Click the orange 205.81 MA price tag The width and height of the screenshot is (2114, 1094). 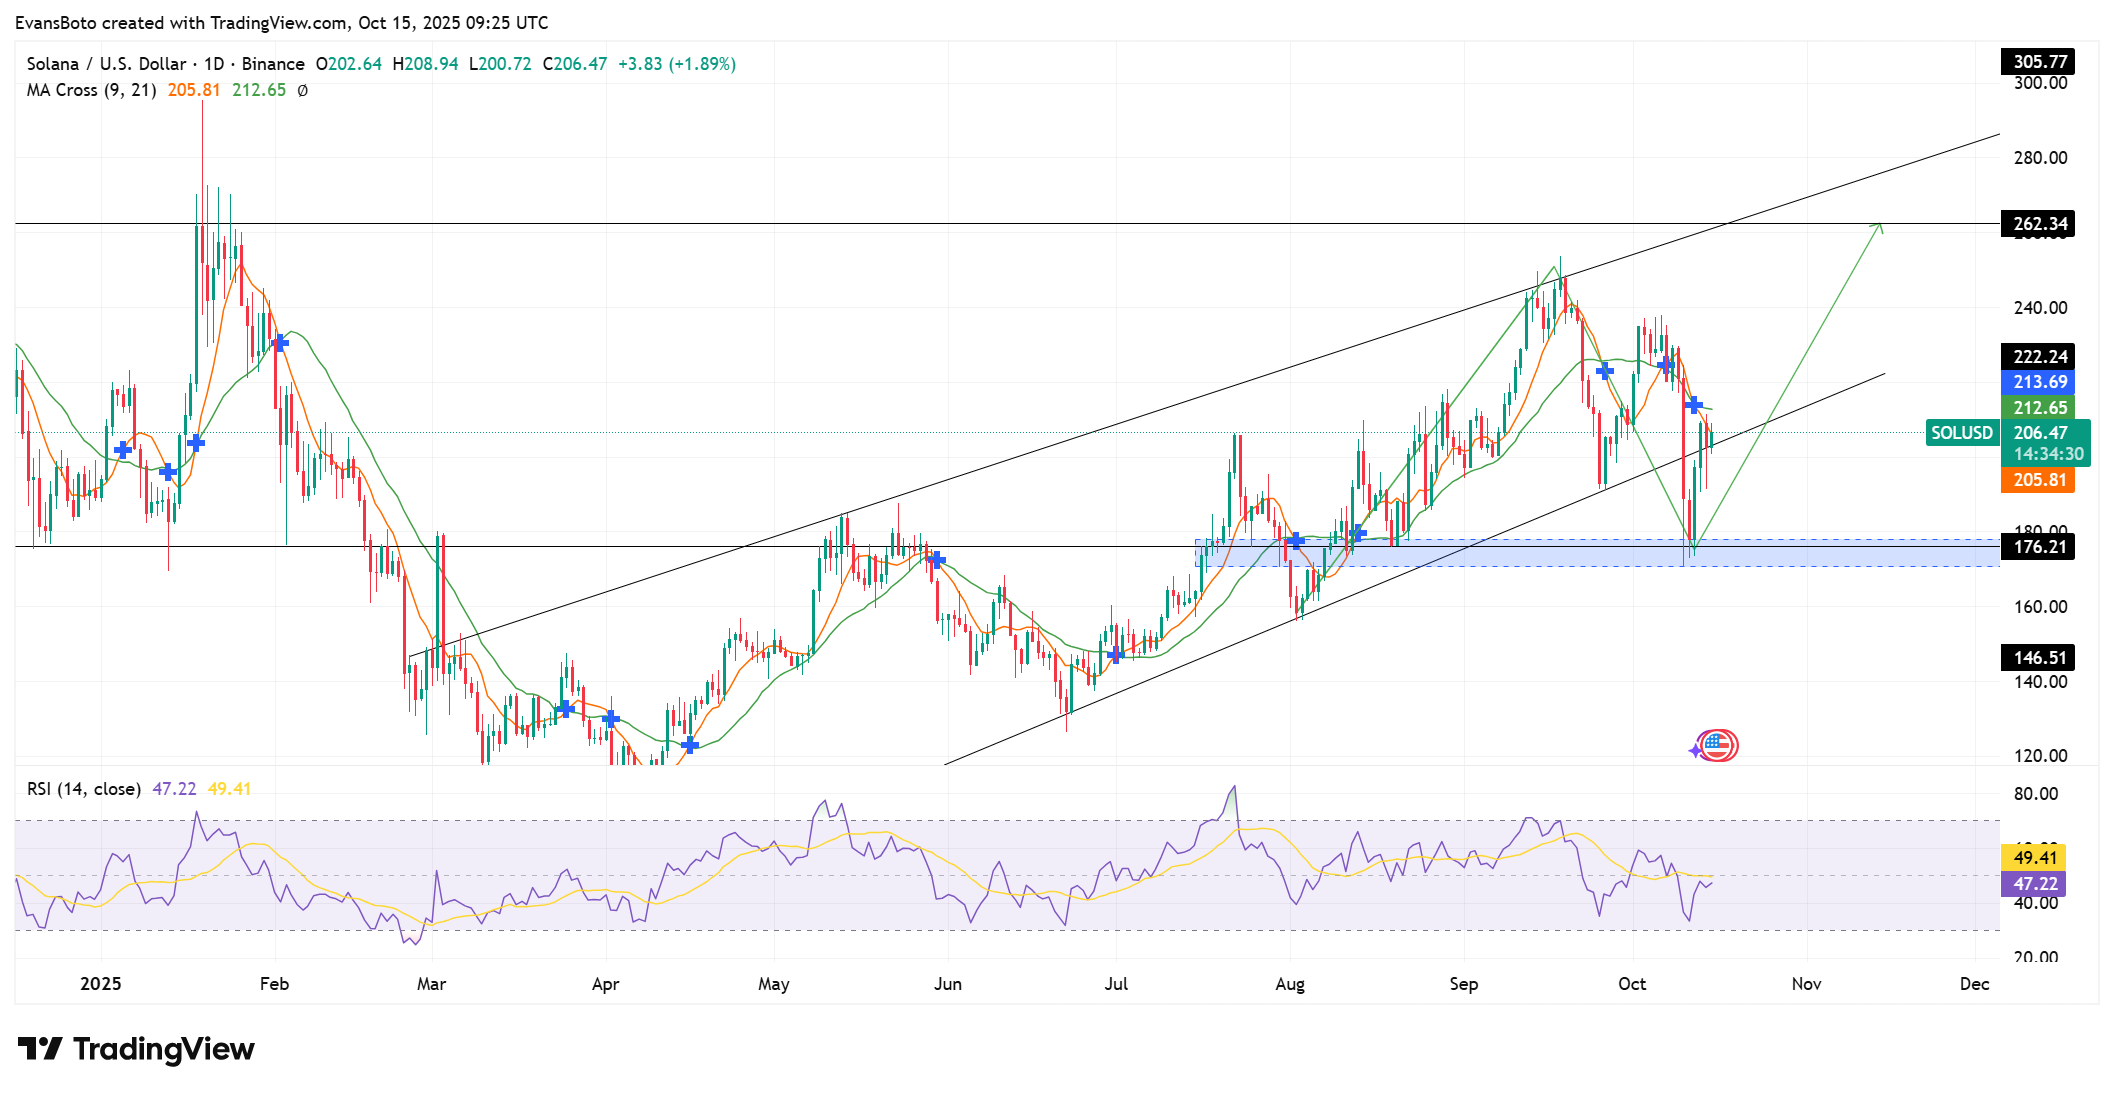pyautogui.click(x=2039, y=480)
